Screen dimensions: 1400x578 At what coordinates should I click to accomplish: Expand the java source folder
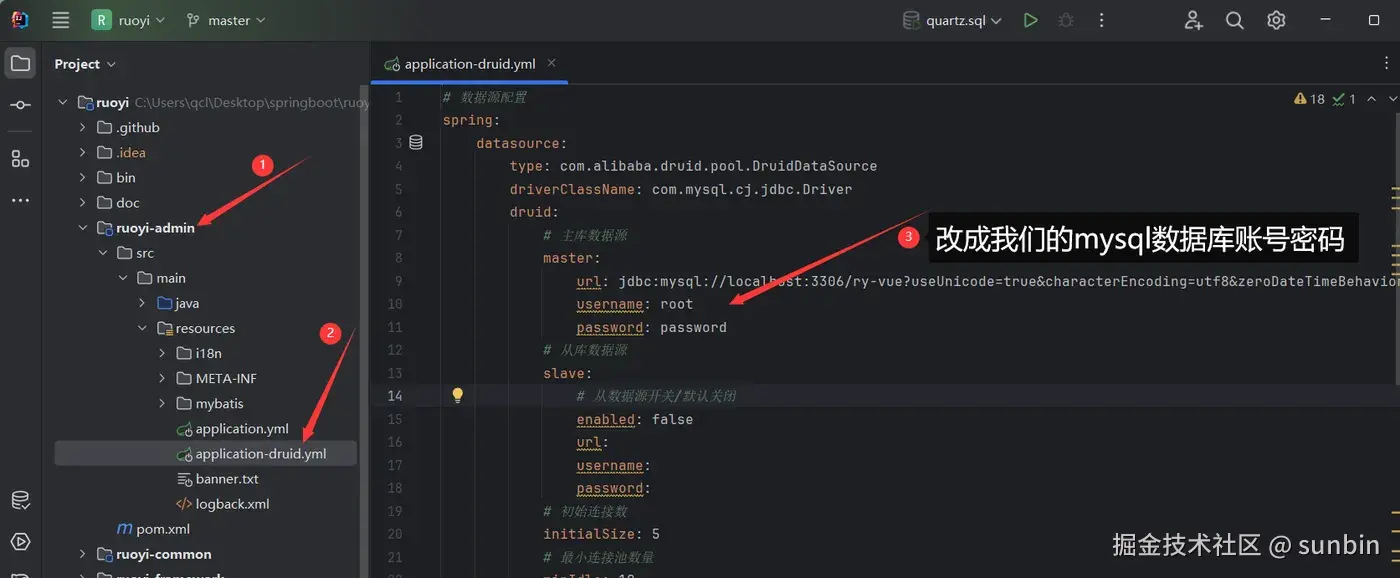point(143,303)
